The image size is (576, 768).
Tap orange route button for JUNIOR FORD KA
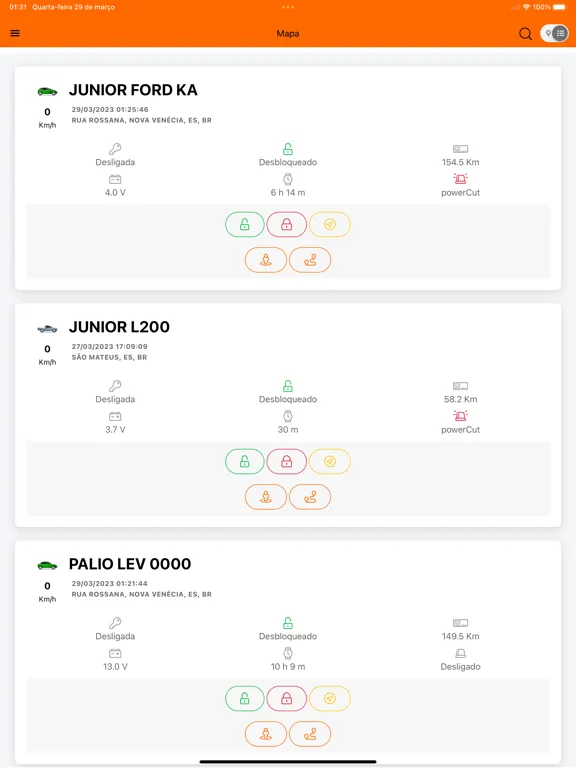(x=310, y=260)
